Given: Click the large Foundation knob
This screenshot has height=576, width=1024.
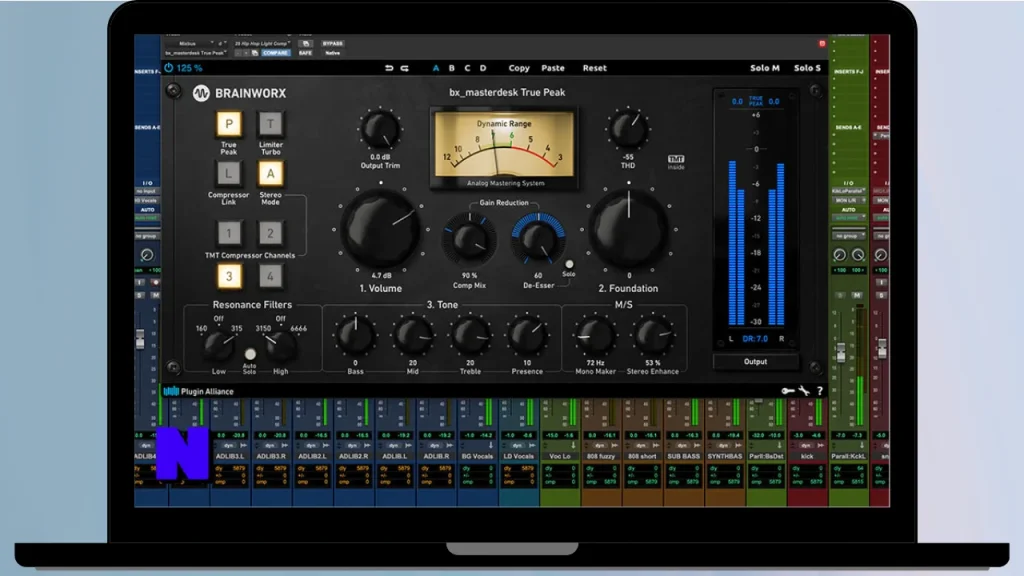Looking at the screenshot, I should (629, 229).
